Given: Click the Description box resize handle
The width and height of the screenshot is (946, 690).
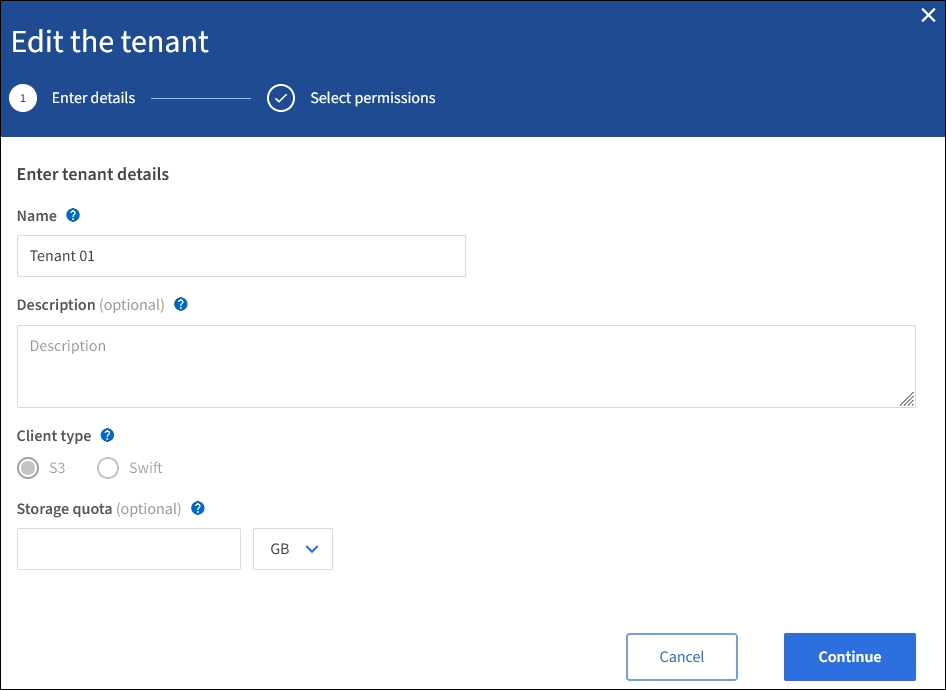Looking at the screenshot, I should (907, 399).
